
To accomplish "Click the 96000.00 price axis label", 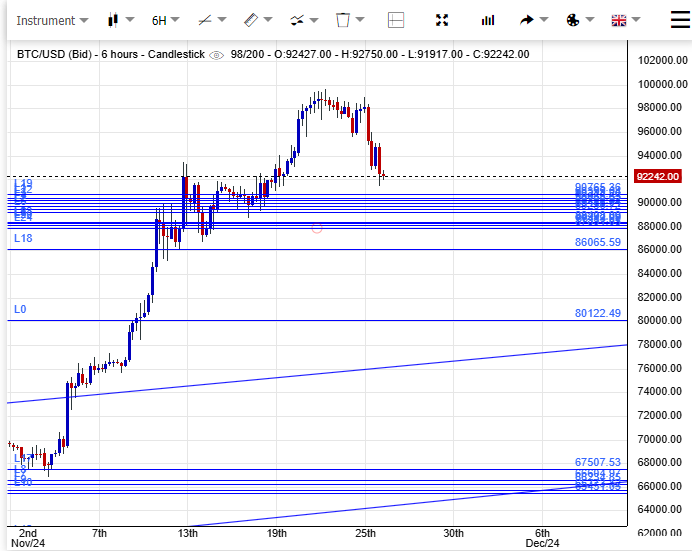I will click(x=660, y=131).
